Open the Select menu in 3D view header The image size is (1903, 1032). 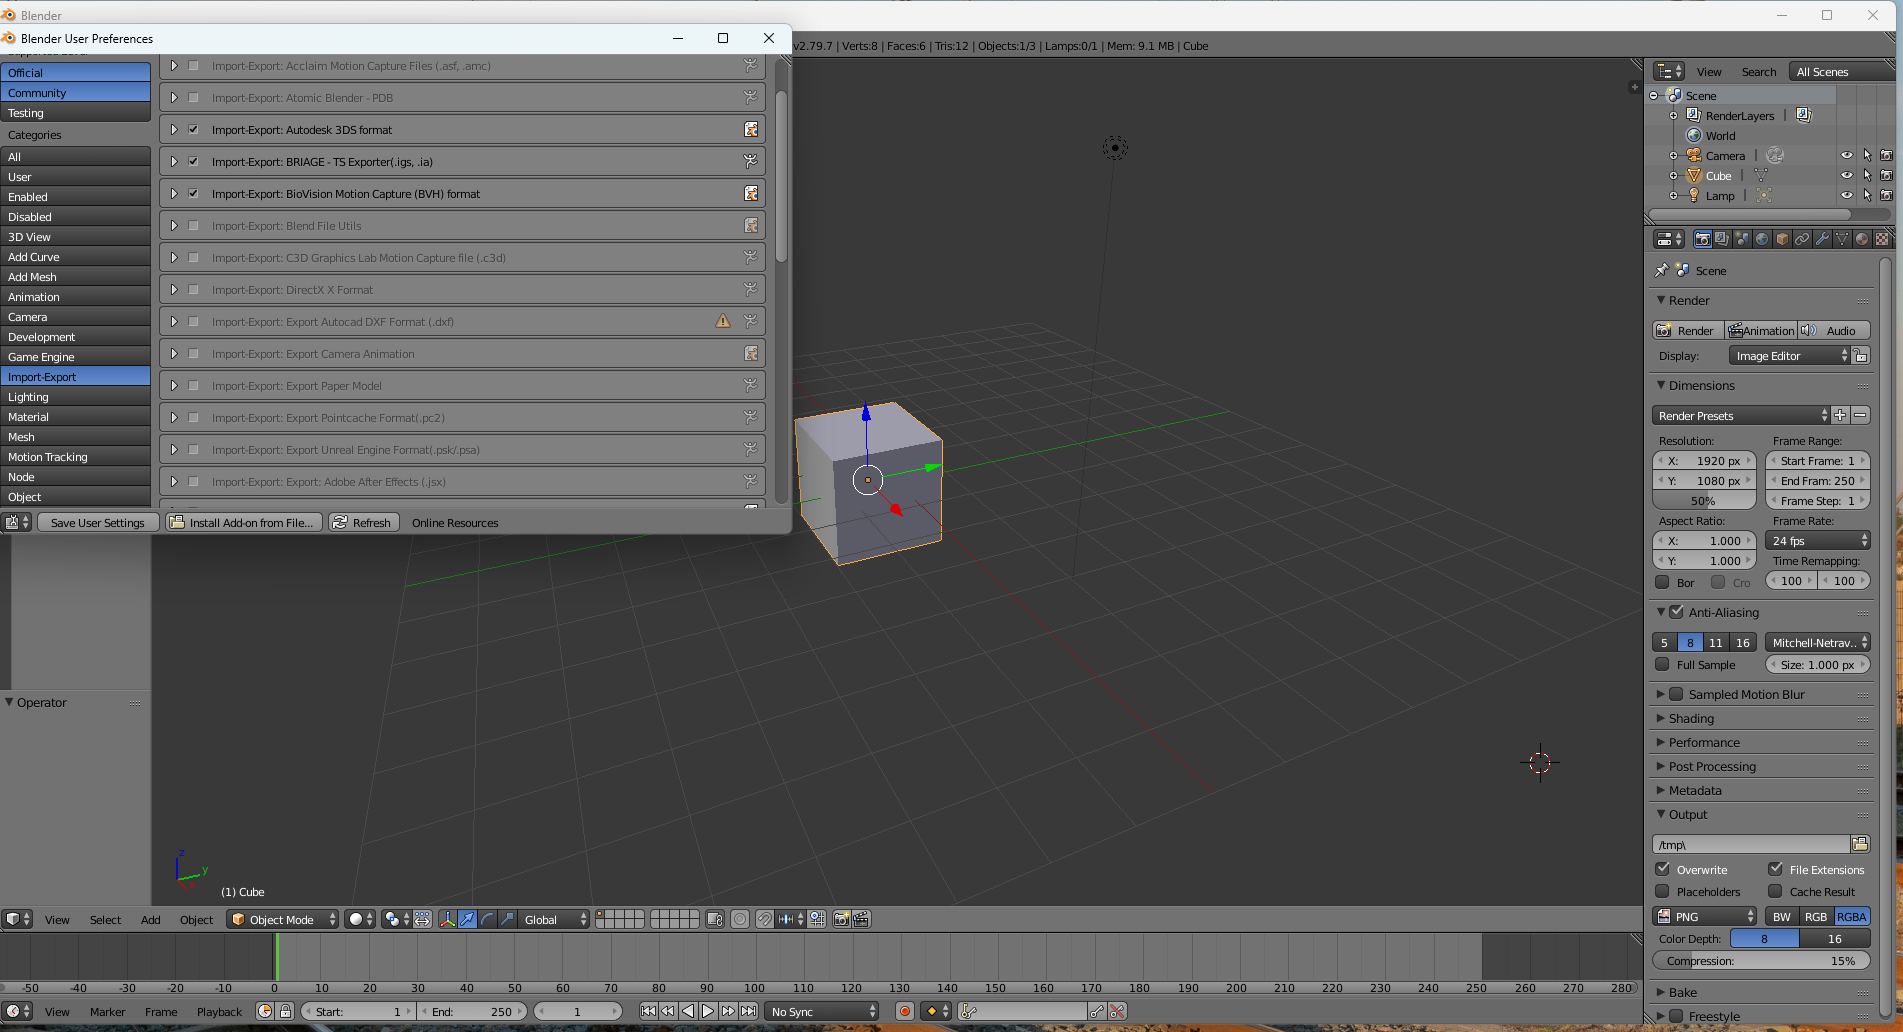click(x=105, y=919)
